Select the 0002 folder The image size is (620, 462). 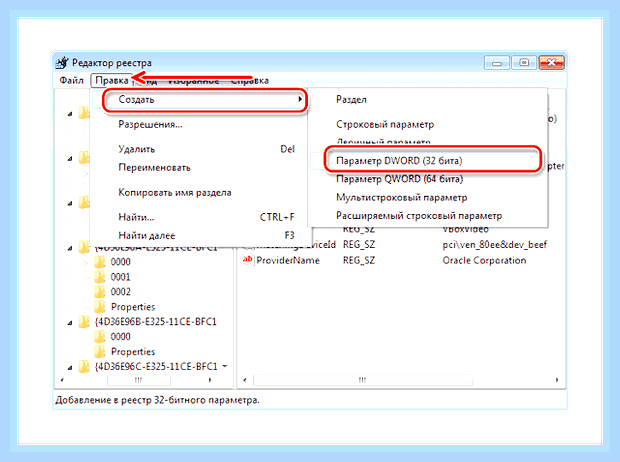point(120,292)
